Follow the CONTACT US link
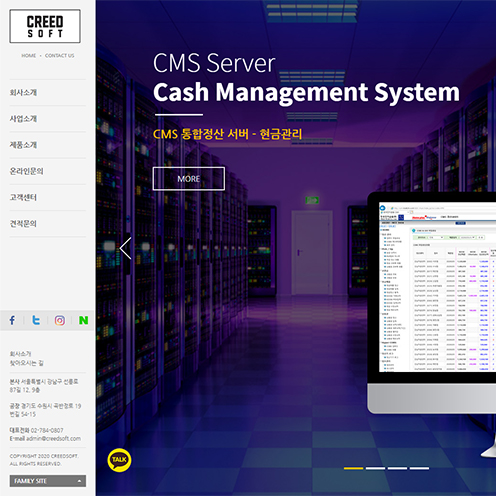This screenshot has width=496, height=496. [60, 56]
